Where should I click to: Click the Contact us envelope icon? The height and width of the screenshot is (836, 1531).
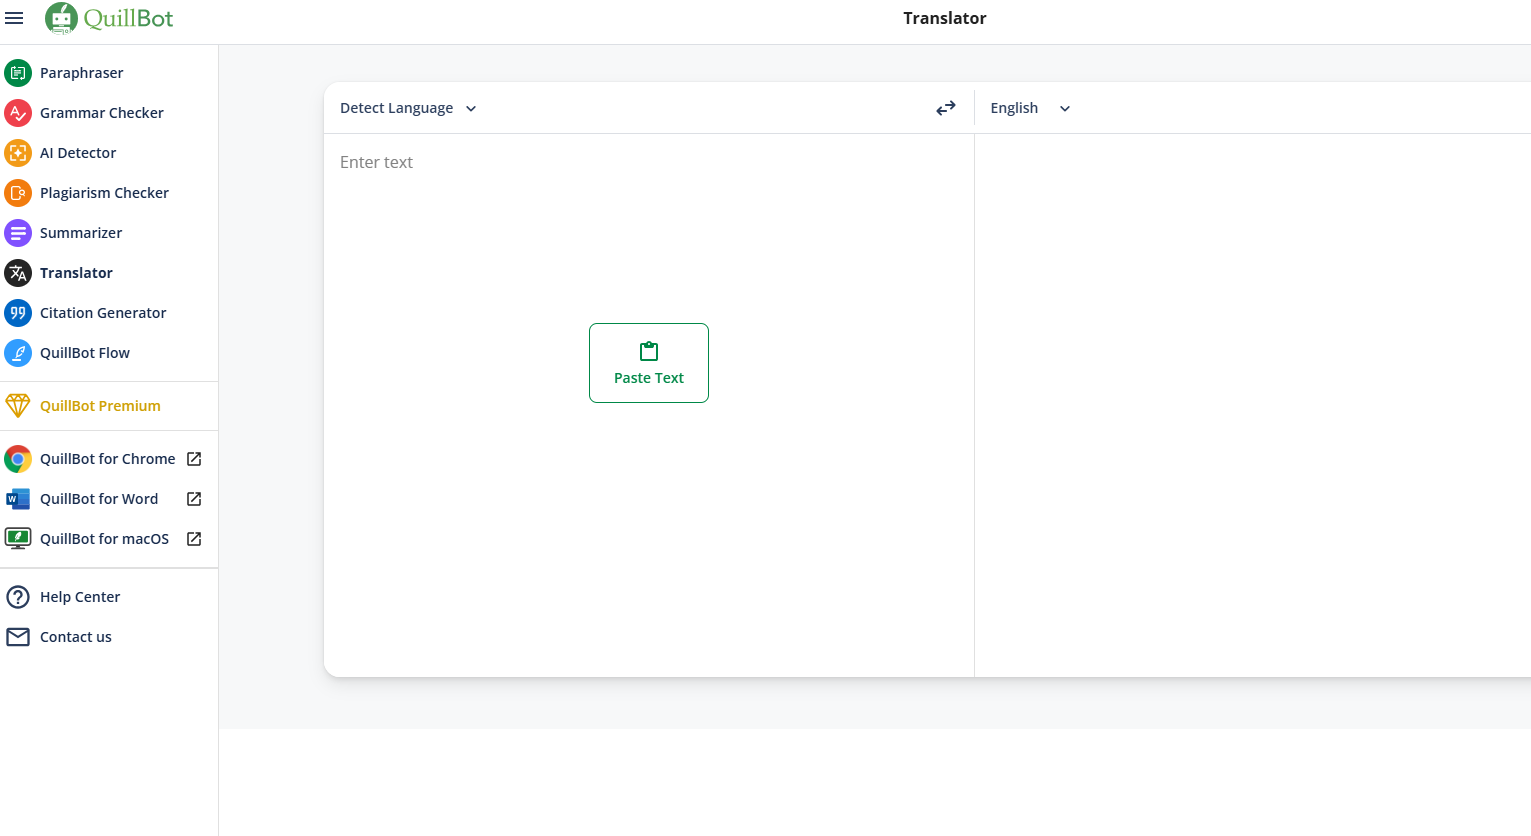click(x=18, y=636)
